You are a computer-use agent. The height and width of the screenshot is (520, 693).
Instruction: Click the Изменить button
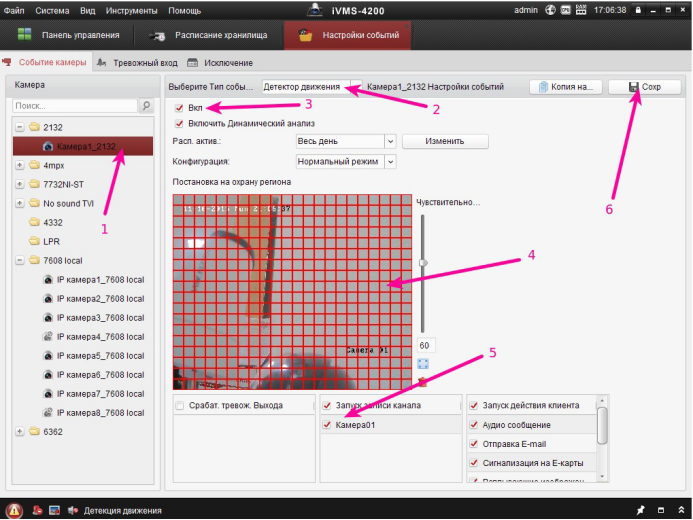[x=444, y=141]
